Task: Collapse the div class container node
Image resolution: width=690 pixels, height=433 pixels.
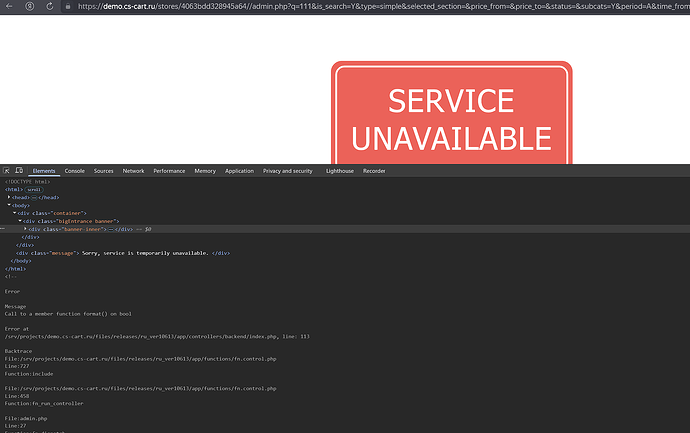Action: [15, 213]
